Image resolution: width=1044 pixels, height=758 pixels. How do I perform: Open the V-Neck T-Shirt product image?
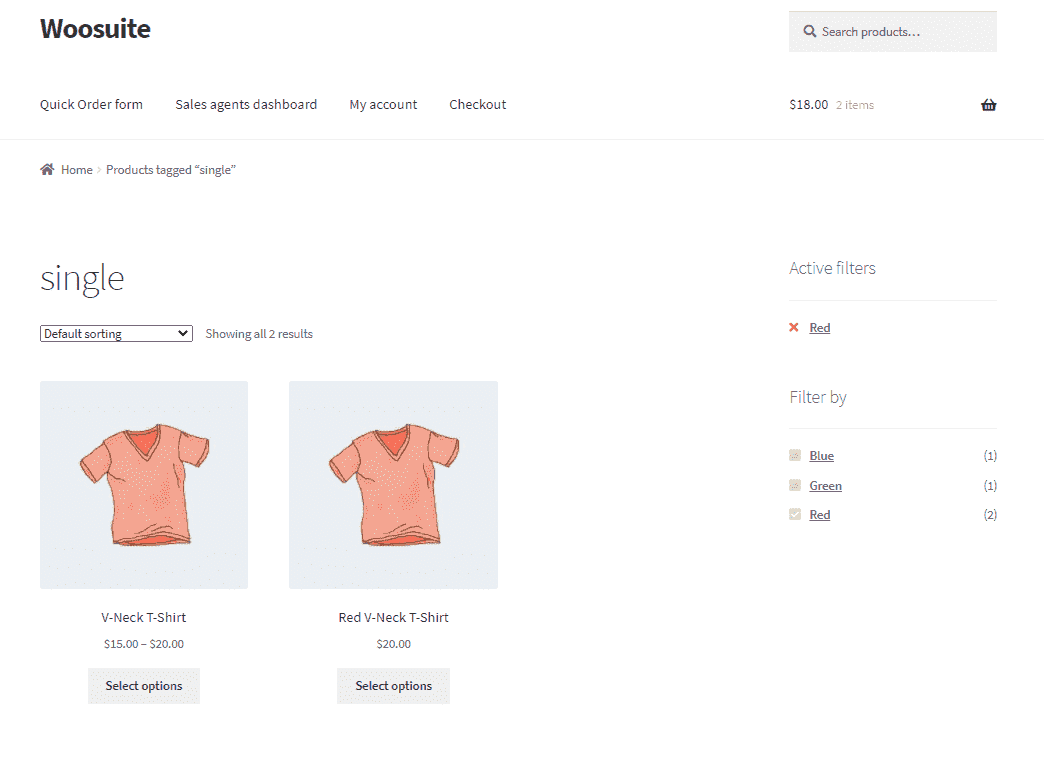(144, 485)
